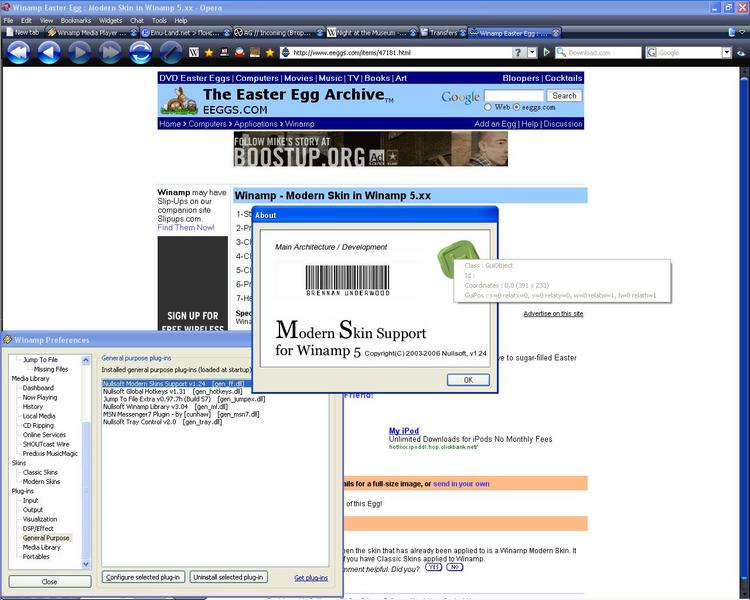
Task: Click the Easter Egg Archive bunny logo
Action: pyautogui.click(x=179, y=99)
